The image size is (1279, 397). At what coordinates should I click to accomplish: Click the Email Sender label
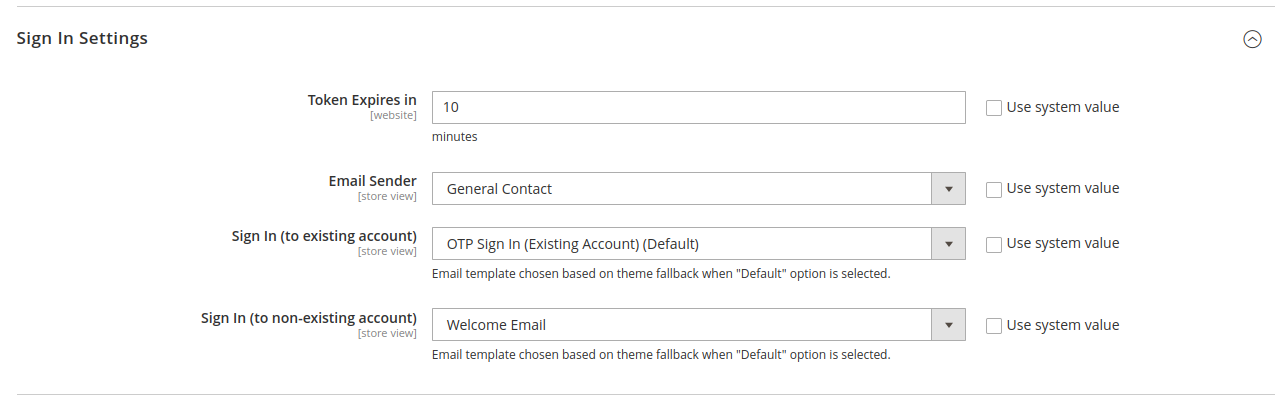click(x=372, y=181)
